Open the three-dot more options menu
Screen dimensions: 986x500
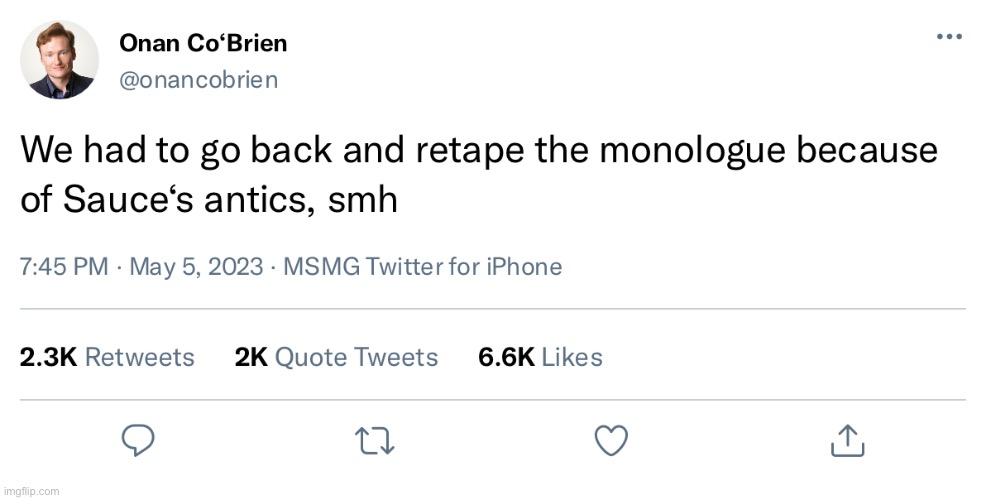948,37
